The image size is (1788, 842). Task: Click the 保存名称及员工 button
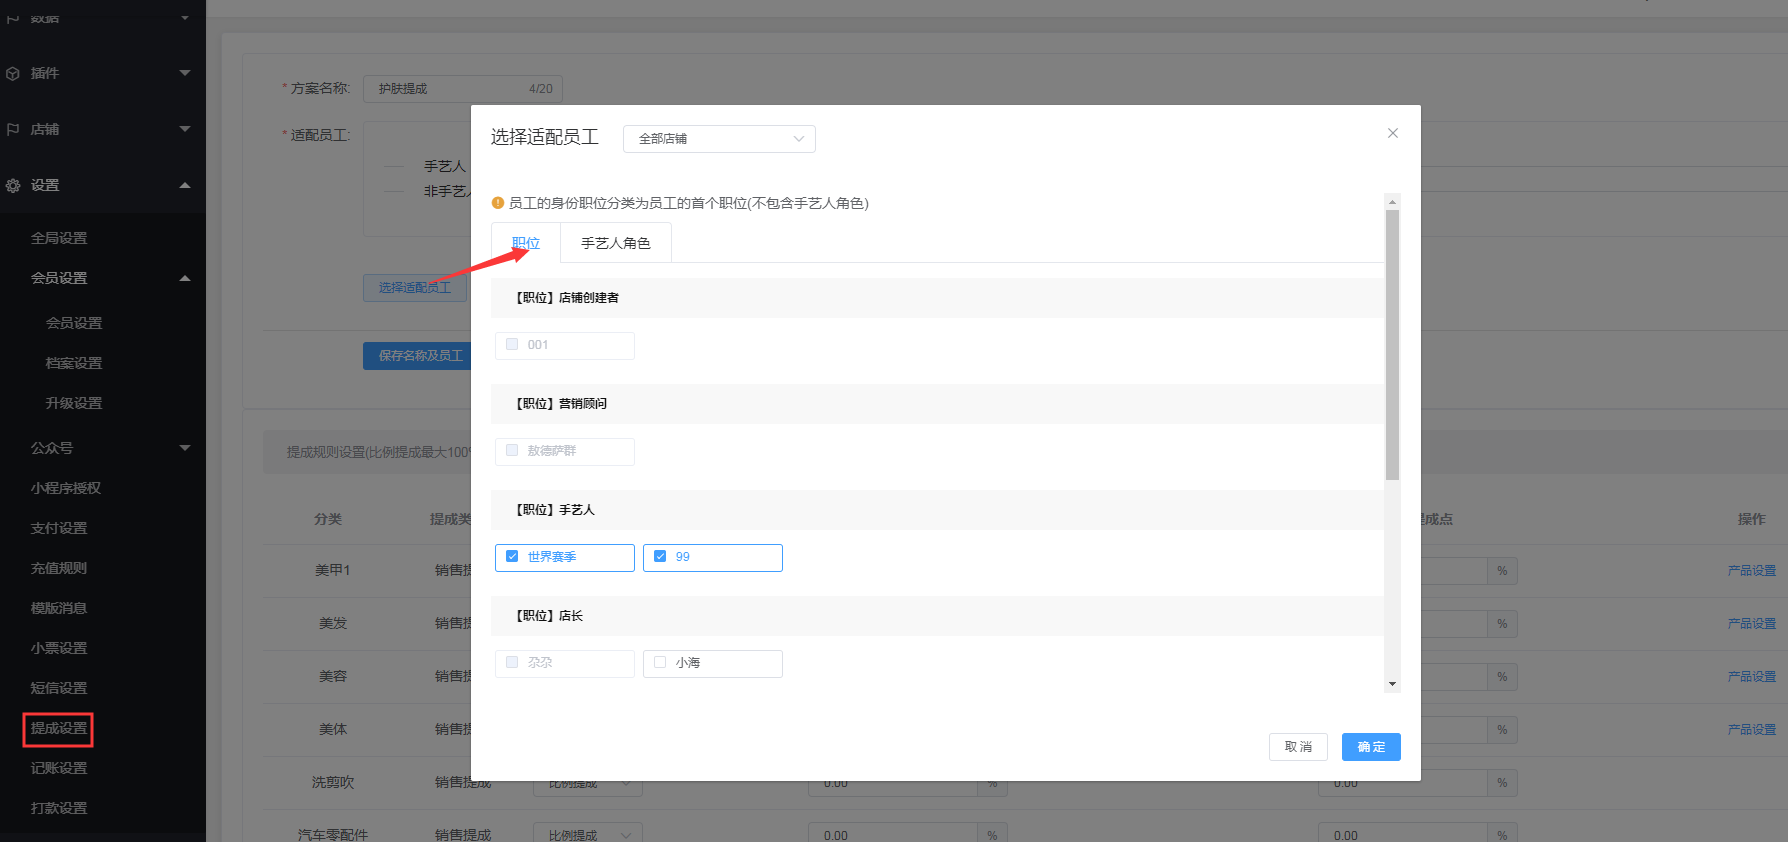click(x=418, y=356)
